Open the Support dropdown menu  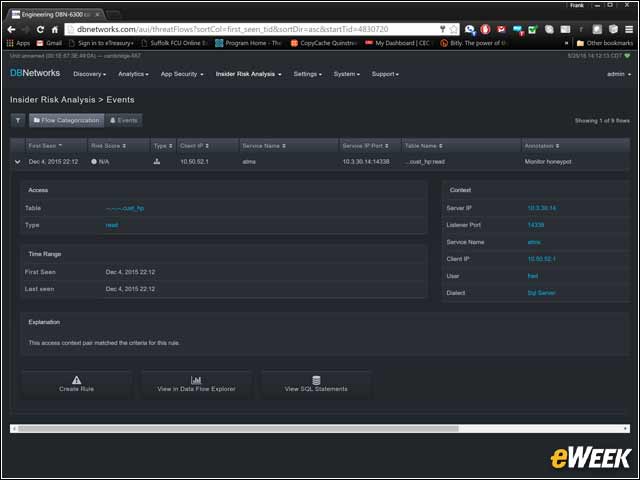pos(385,74)
